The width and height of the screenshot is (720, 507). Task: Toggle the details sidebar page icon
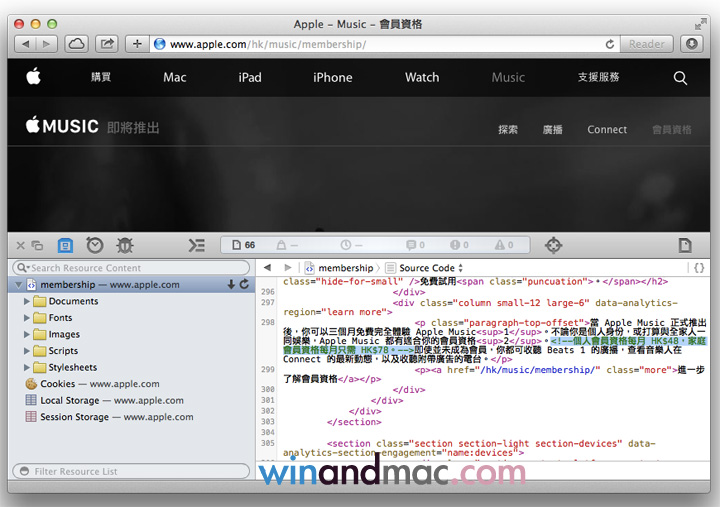[x=685, y=245]
